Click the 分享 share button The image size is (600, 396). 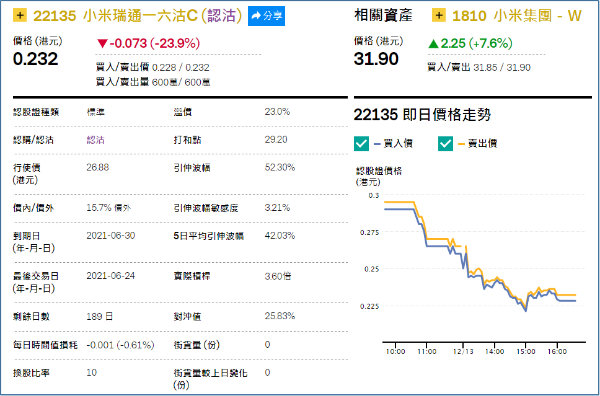[x=266, y=16]
